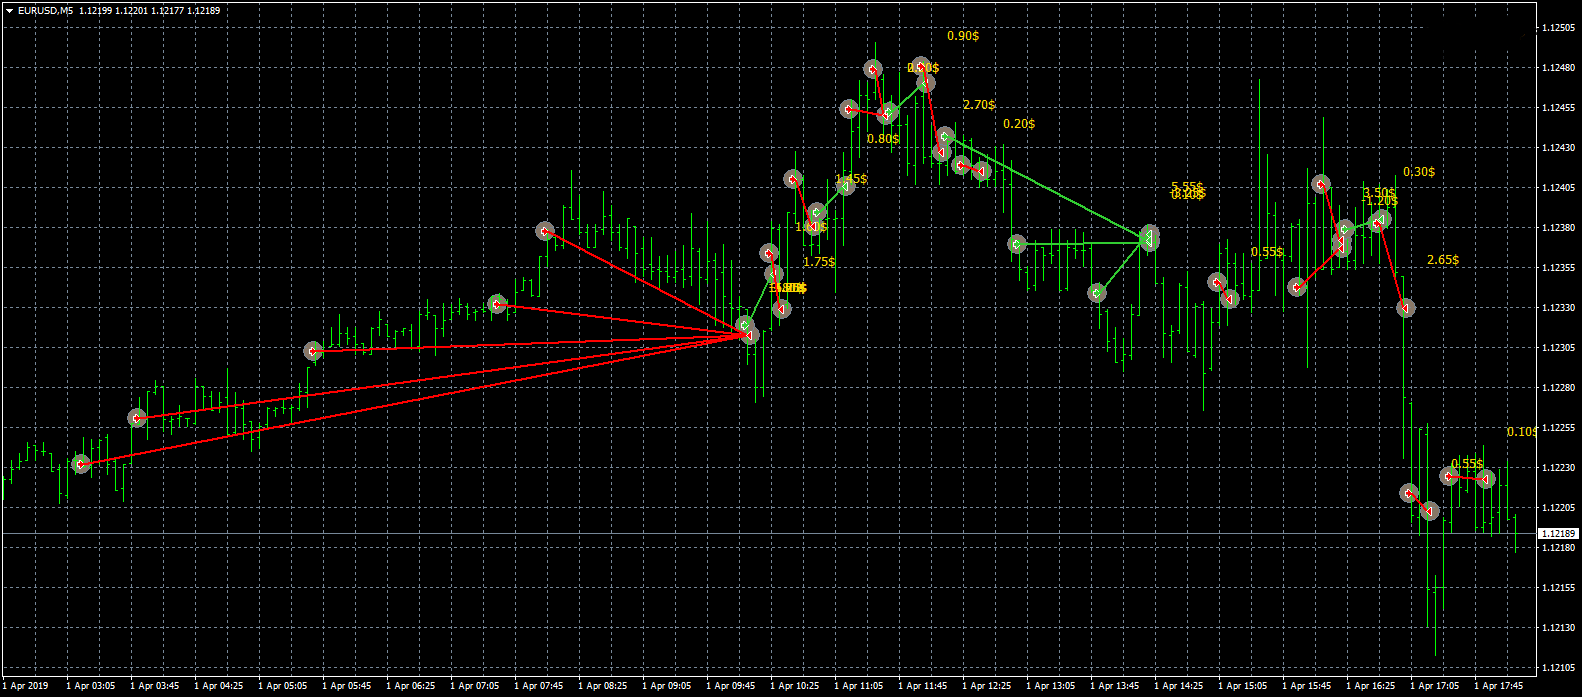
Task: Click the 1.12380 price scale label
Action: point(1559,228)
